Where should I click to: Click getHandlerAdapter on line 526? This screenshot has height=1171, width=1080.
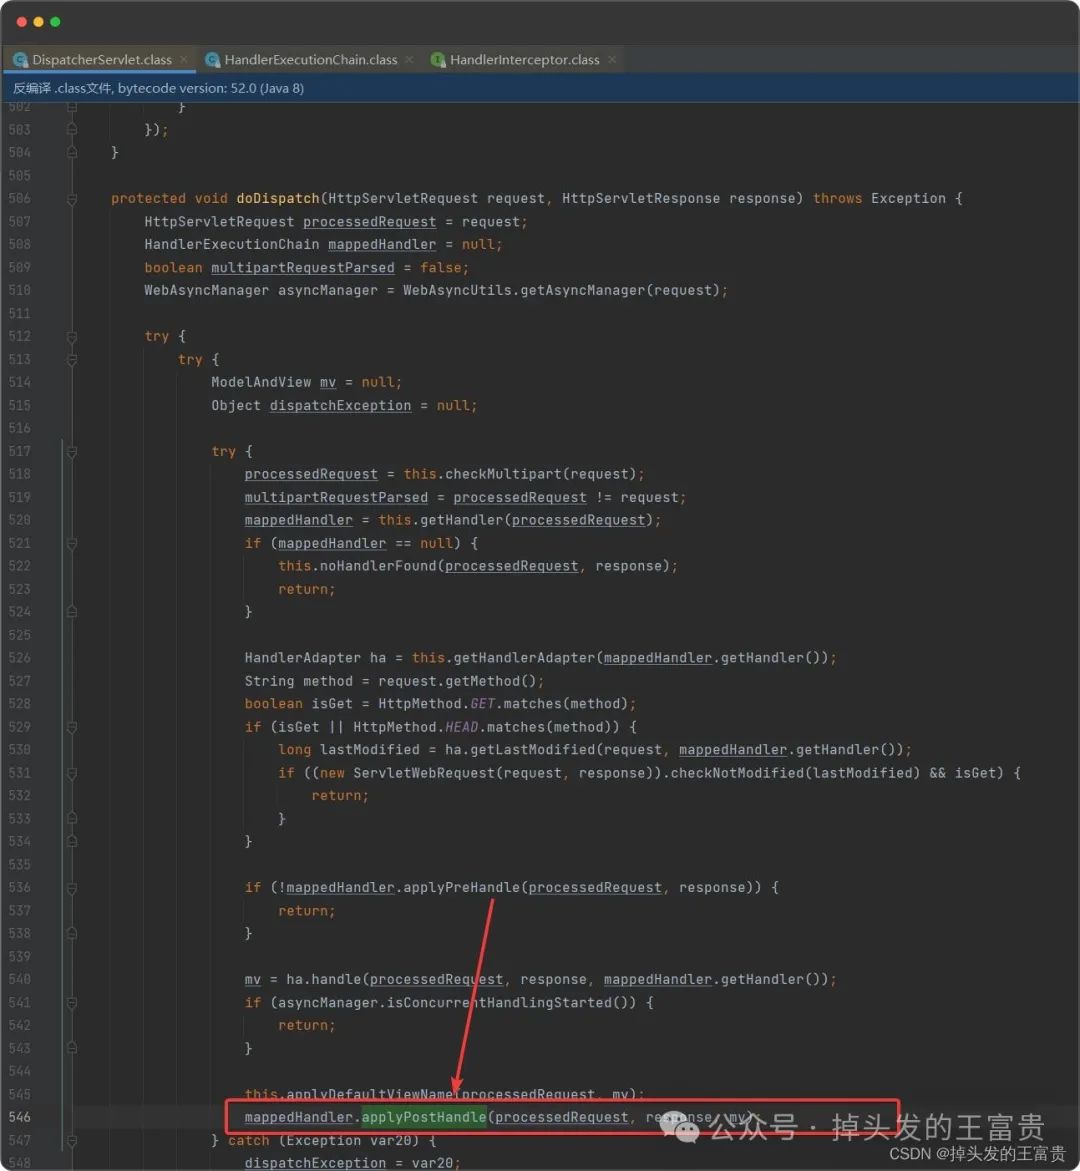[x=524, y=658]
